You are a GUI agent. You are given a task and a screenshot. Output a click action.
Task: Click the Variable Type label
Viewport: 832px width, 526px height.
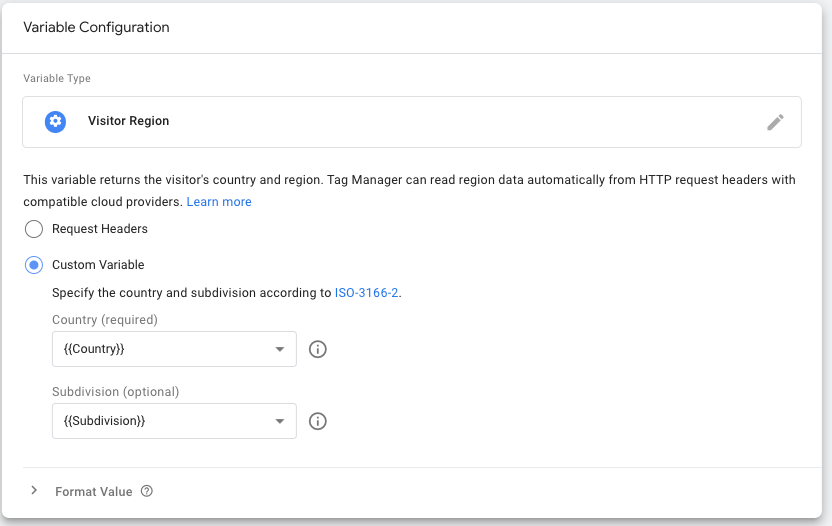tap(57, 78)
